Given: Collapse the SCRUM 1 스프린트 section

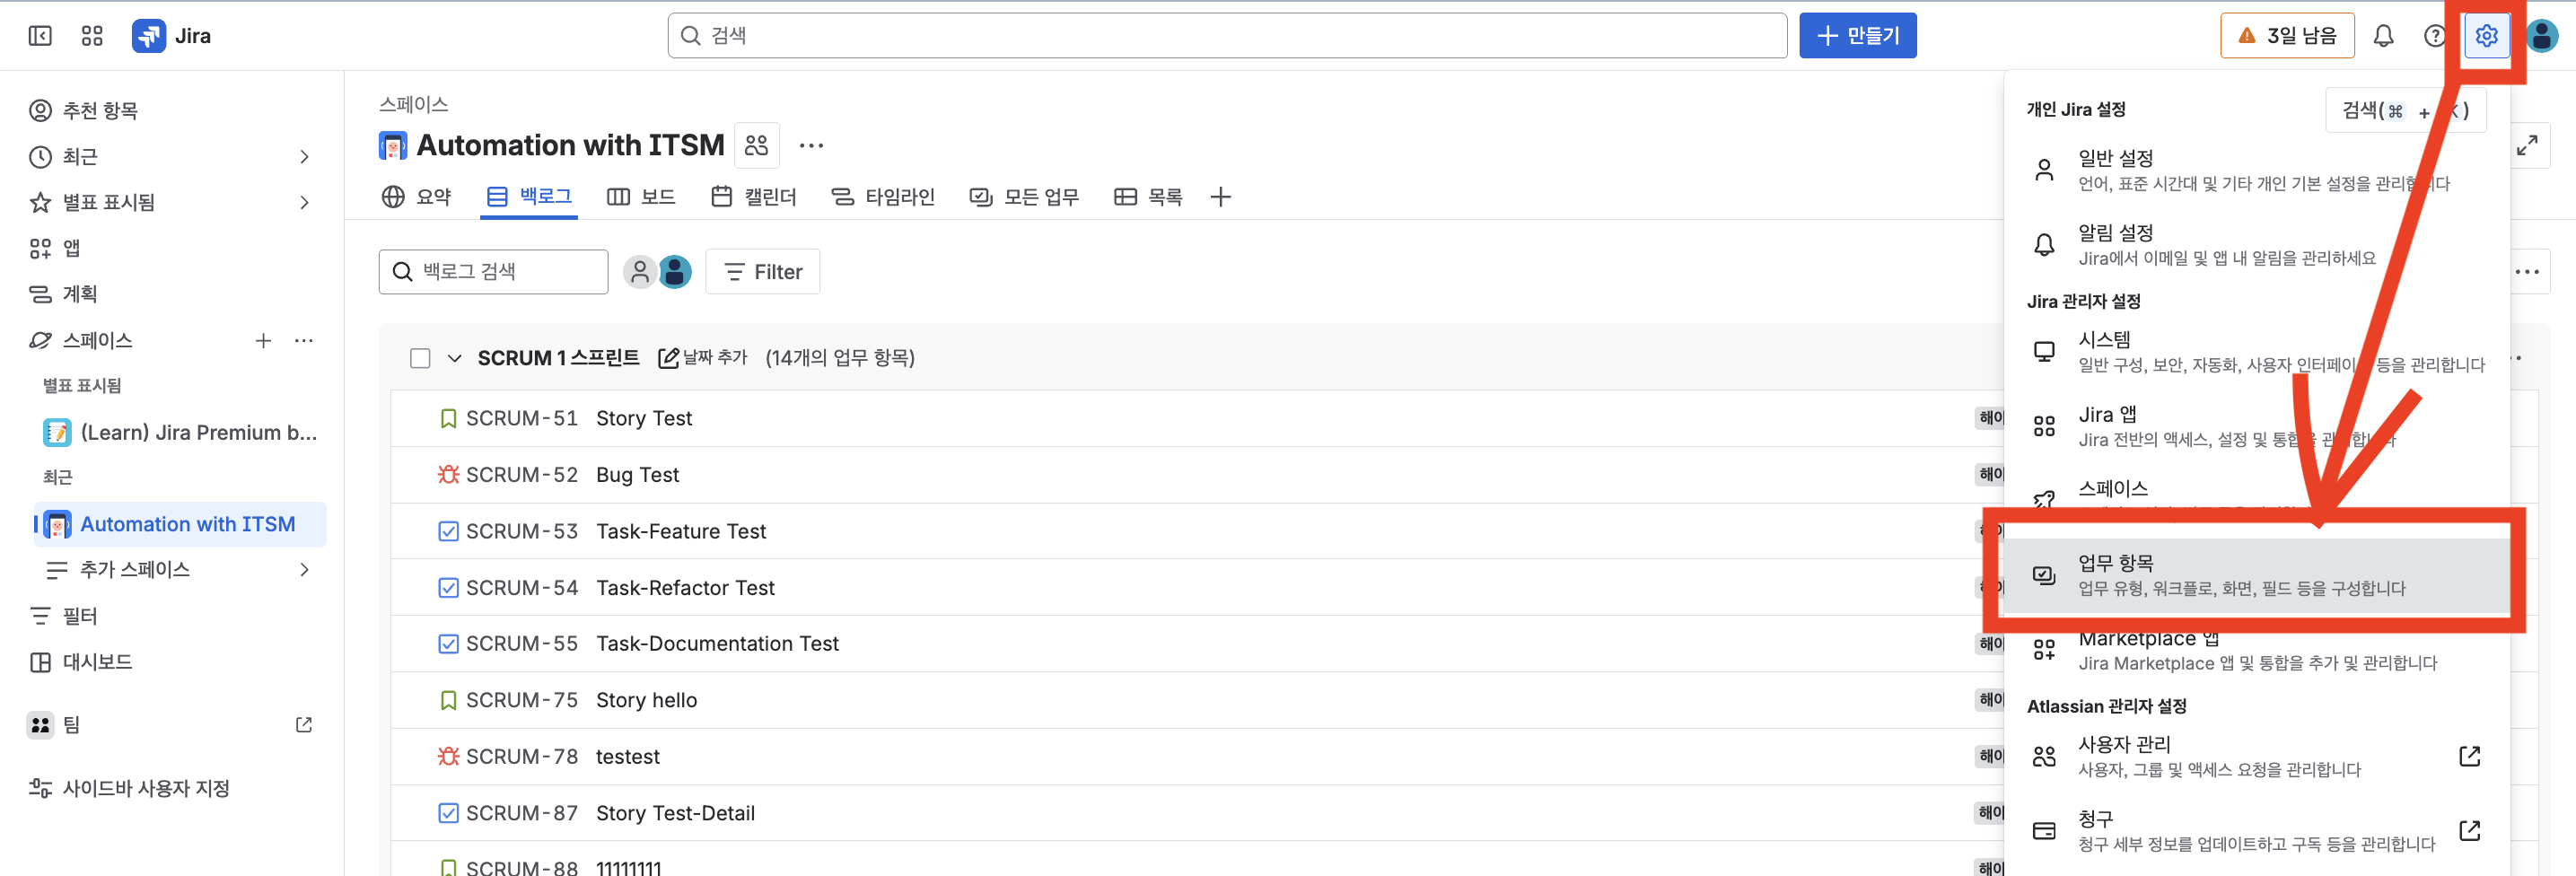Looking at the screenshot, I should (454, 358).
